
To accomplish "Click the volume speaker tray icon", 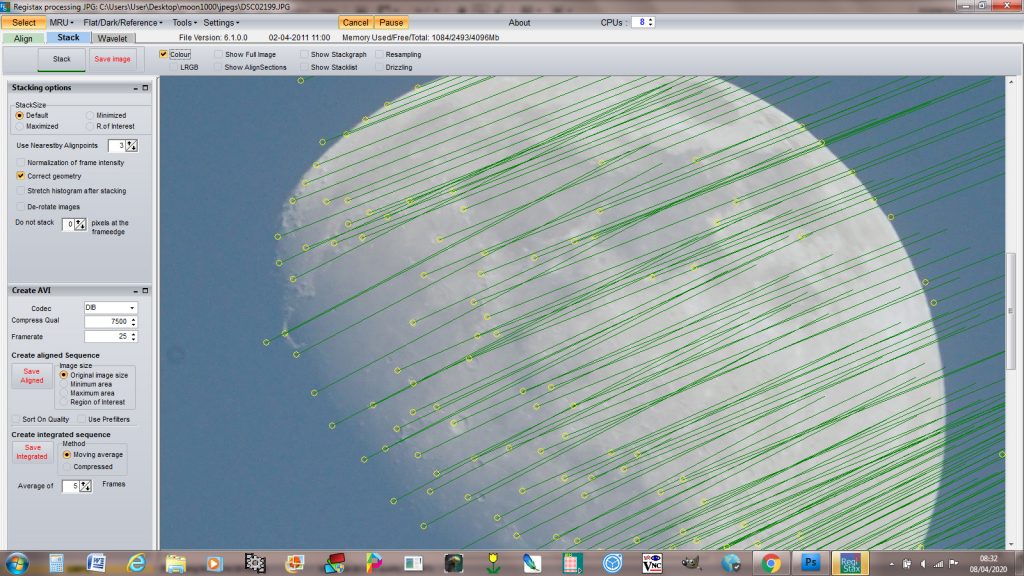I will [922, 564].
